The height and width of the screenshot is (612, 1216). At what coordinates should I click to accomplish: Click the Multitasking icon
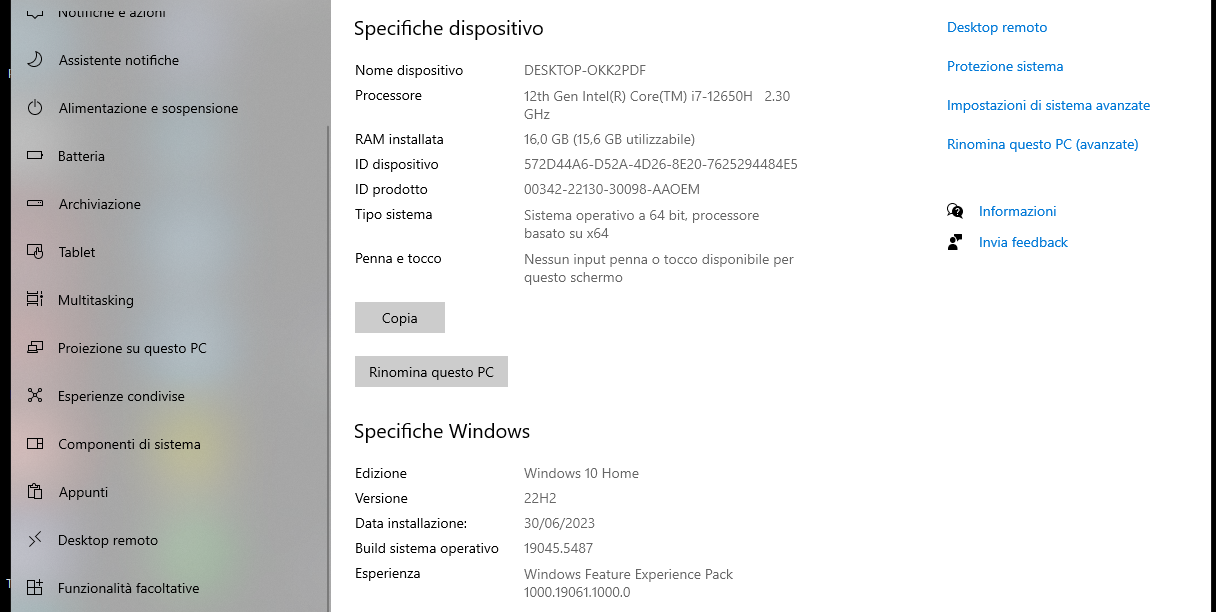[35, 300]
